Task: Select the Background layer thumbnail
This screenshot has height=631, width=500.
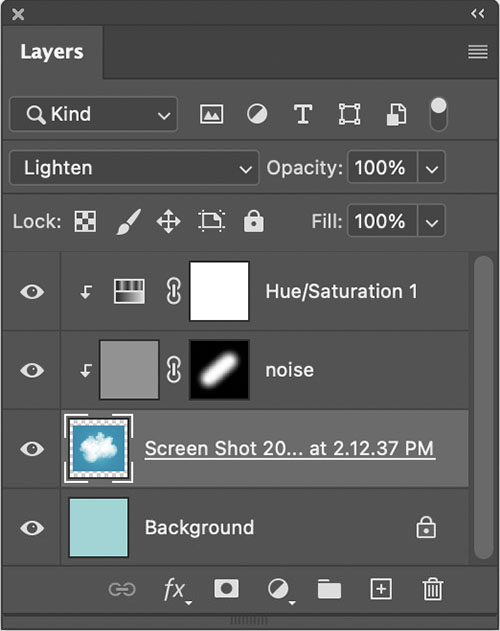Action: coord(99,528)
